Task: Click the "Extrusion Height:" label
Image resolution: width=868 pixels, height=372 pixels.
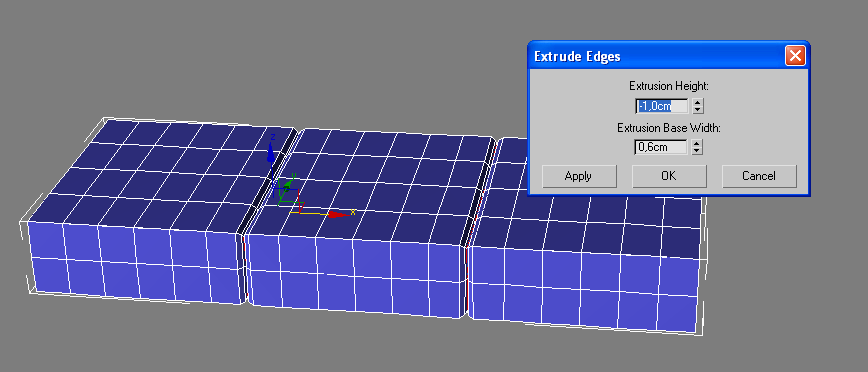Action: 669,86
